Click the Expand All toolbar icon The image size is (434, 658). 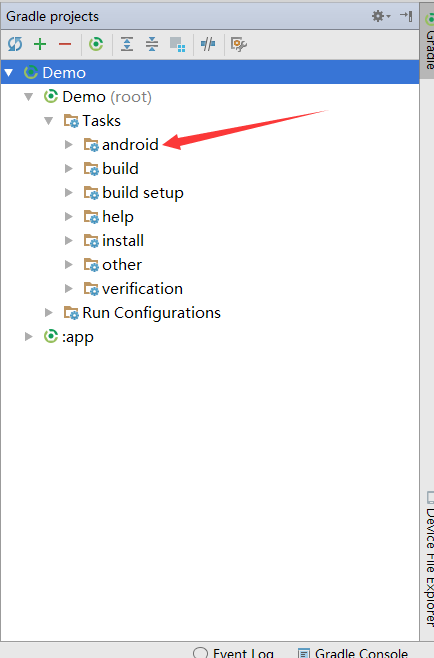point(127,44)
